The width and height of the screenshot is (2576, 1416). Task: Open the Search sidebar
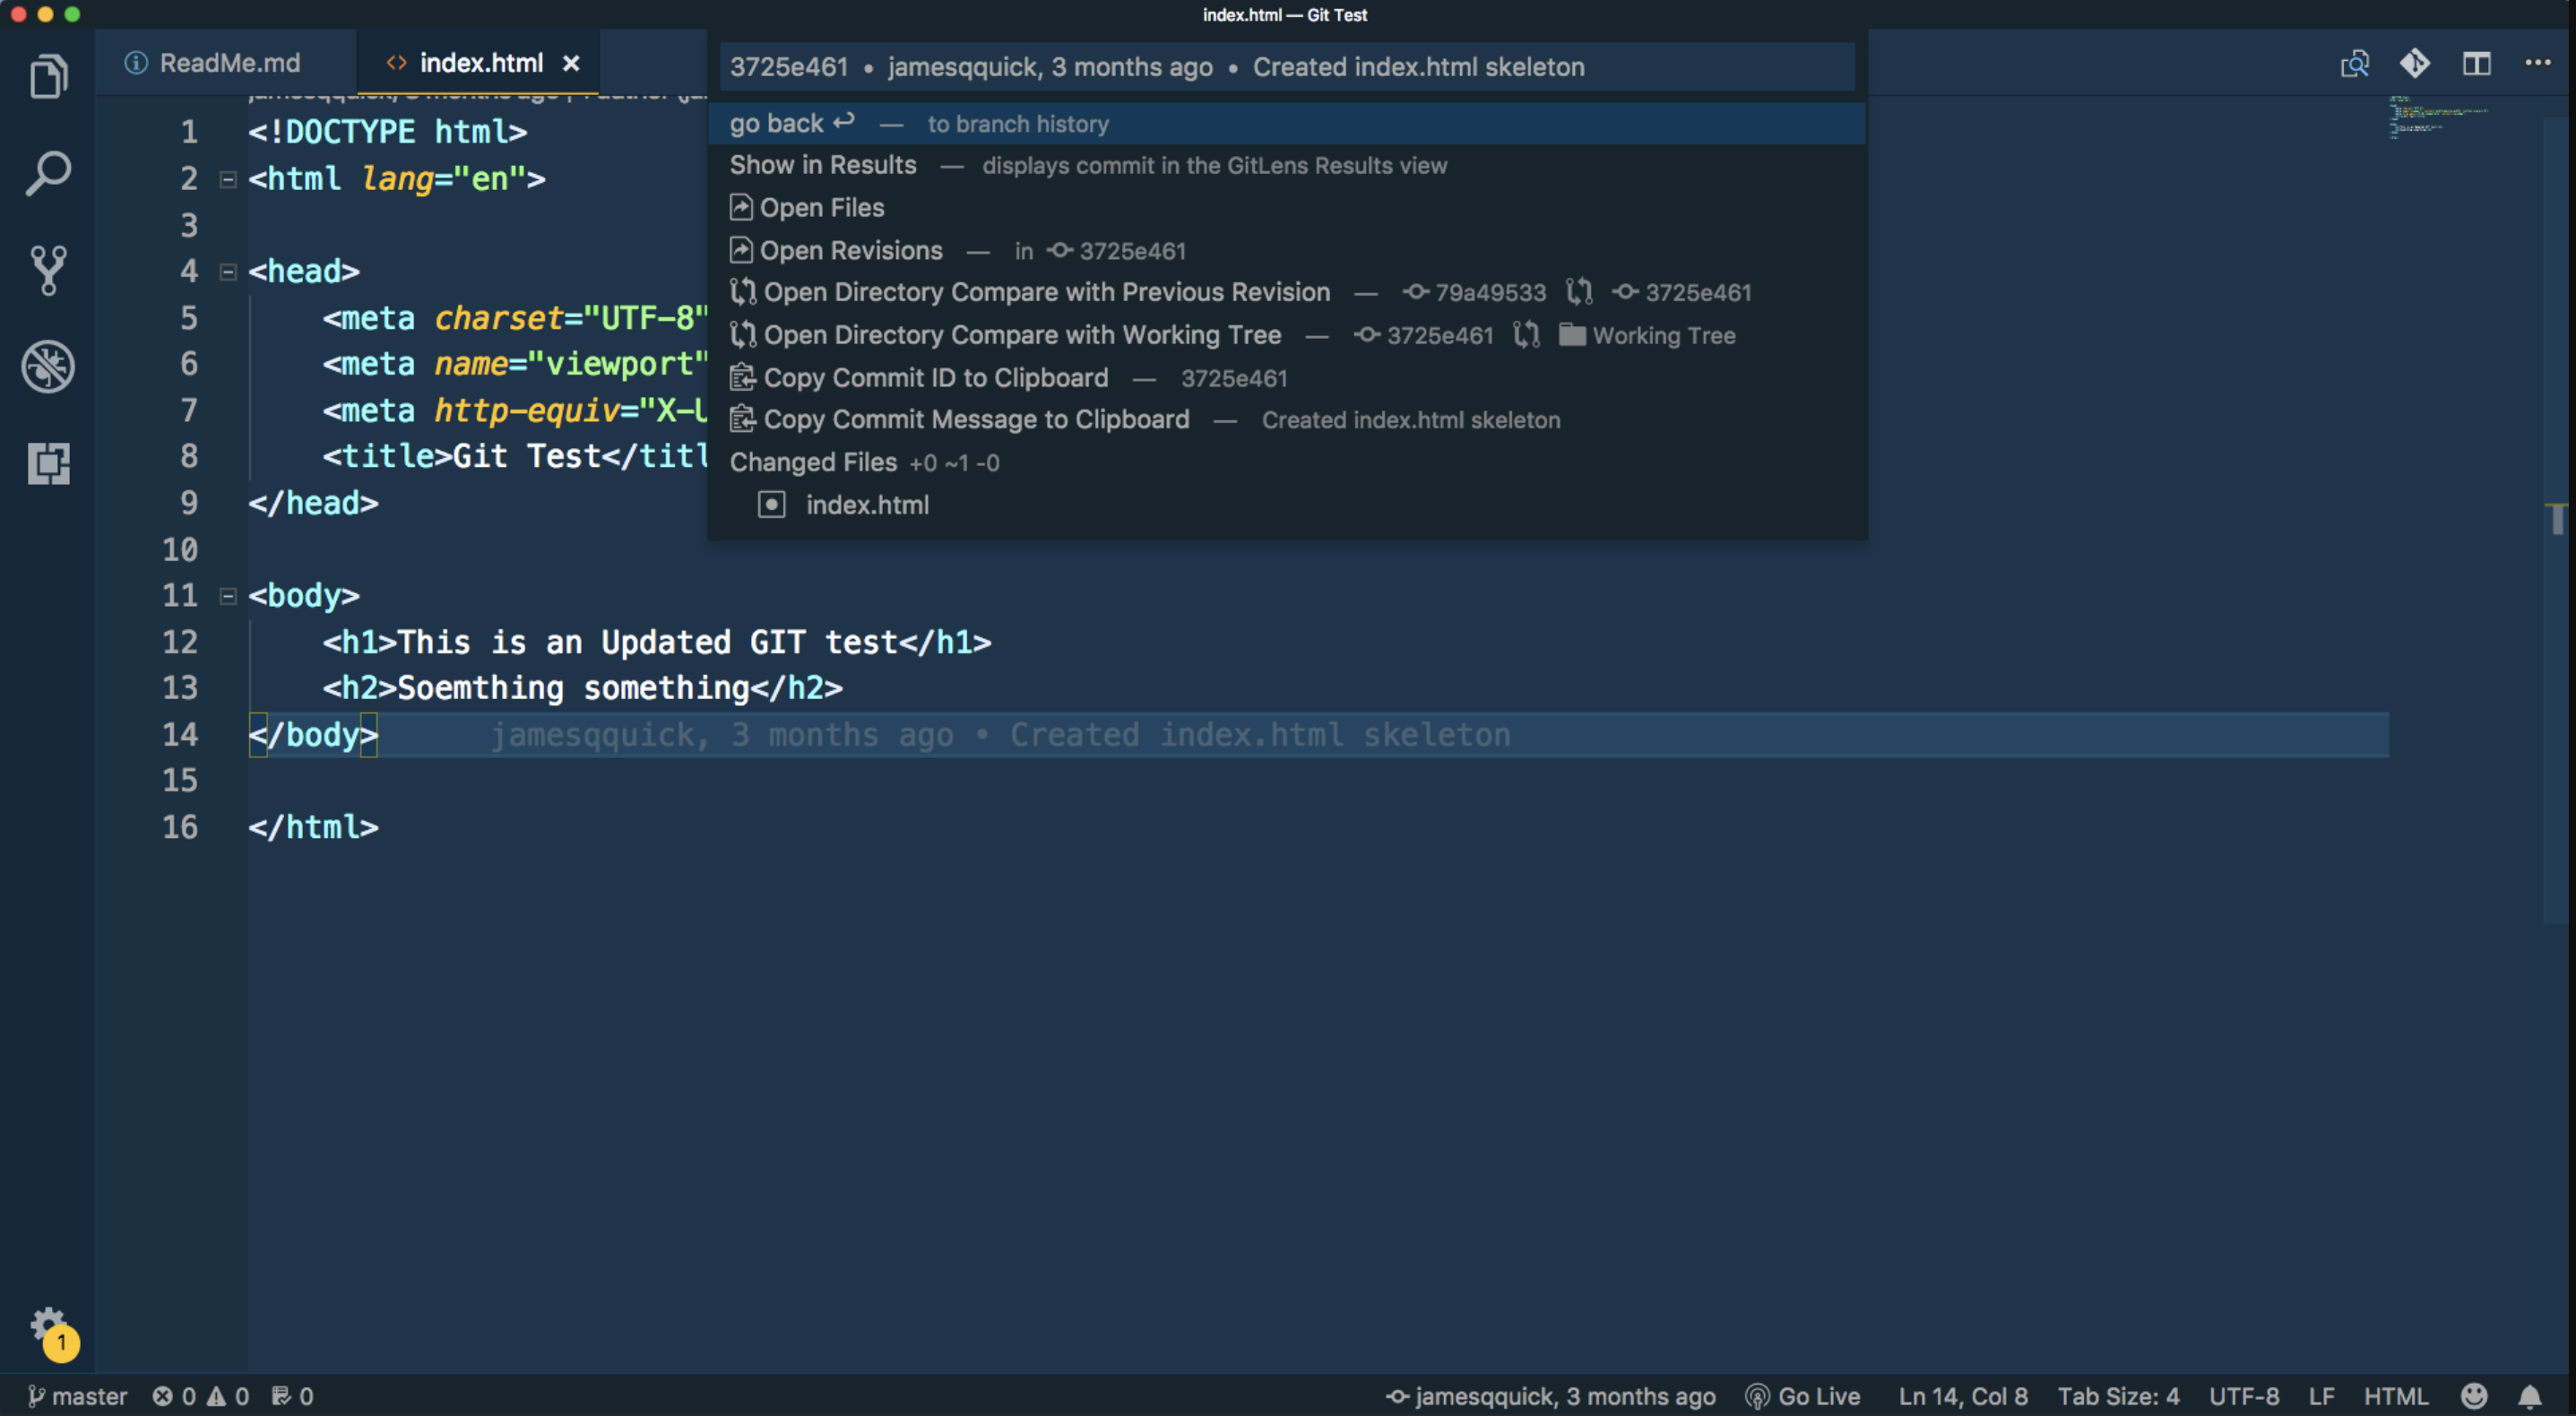pos(47,172)
